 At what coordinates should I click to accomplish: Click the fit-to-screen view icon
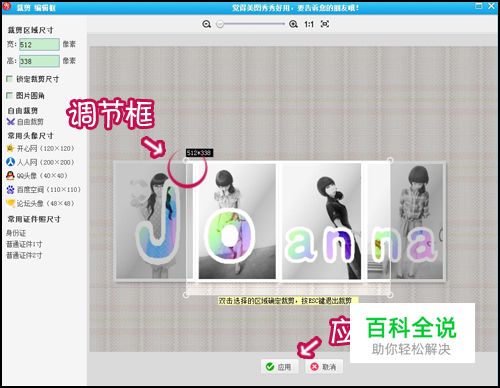coord(325,24)
